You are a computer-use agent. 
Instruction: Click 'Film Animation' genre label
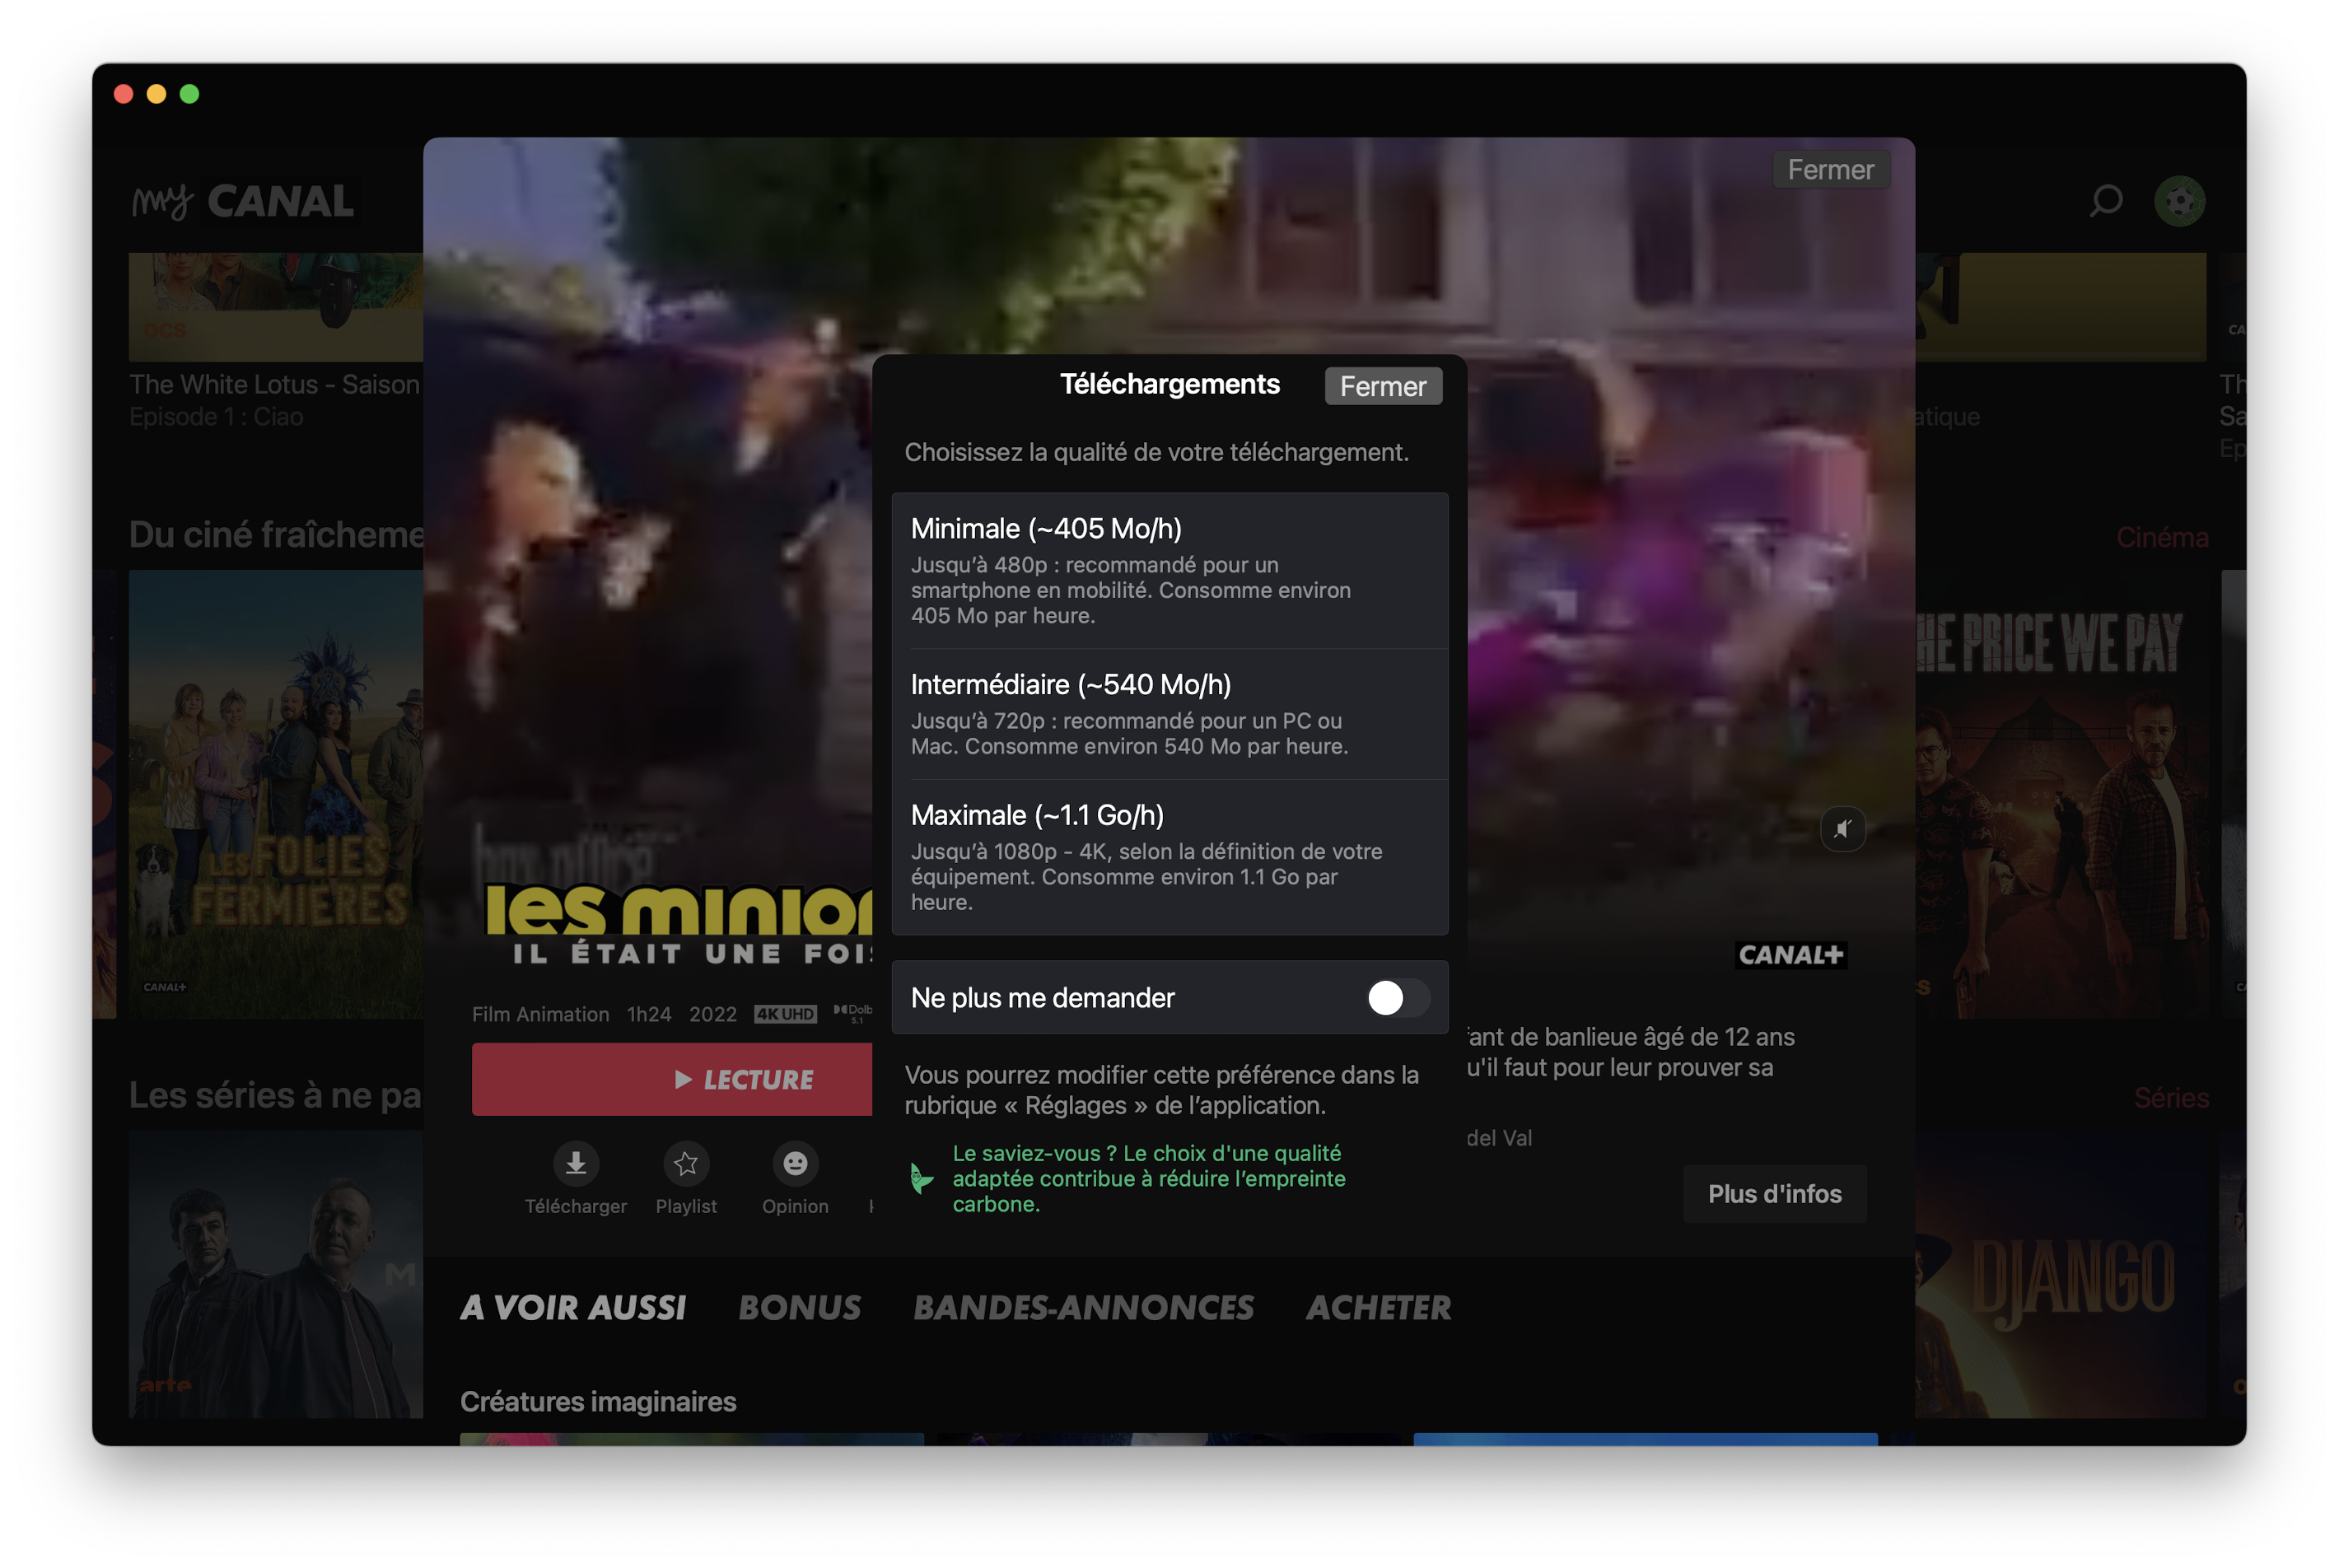click(x=540, y=1014)
